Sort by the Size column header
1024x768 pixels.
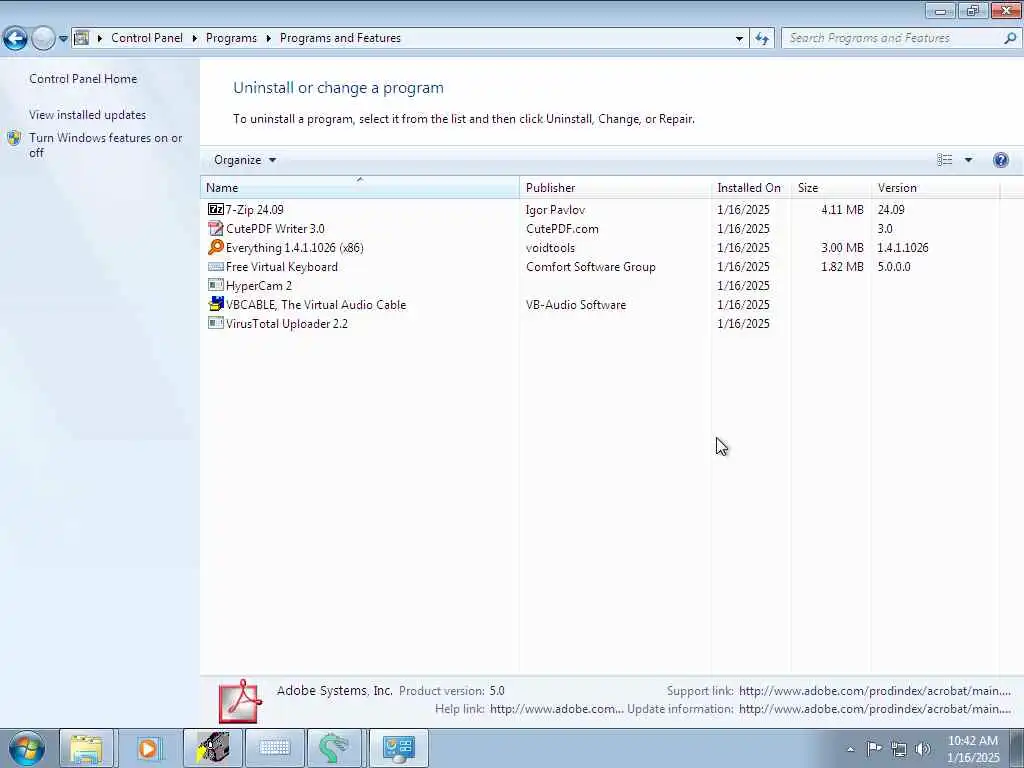831,187
